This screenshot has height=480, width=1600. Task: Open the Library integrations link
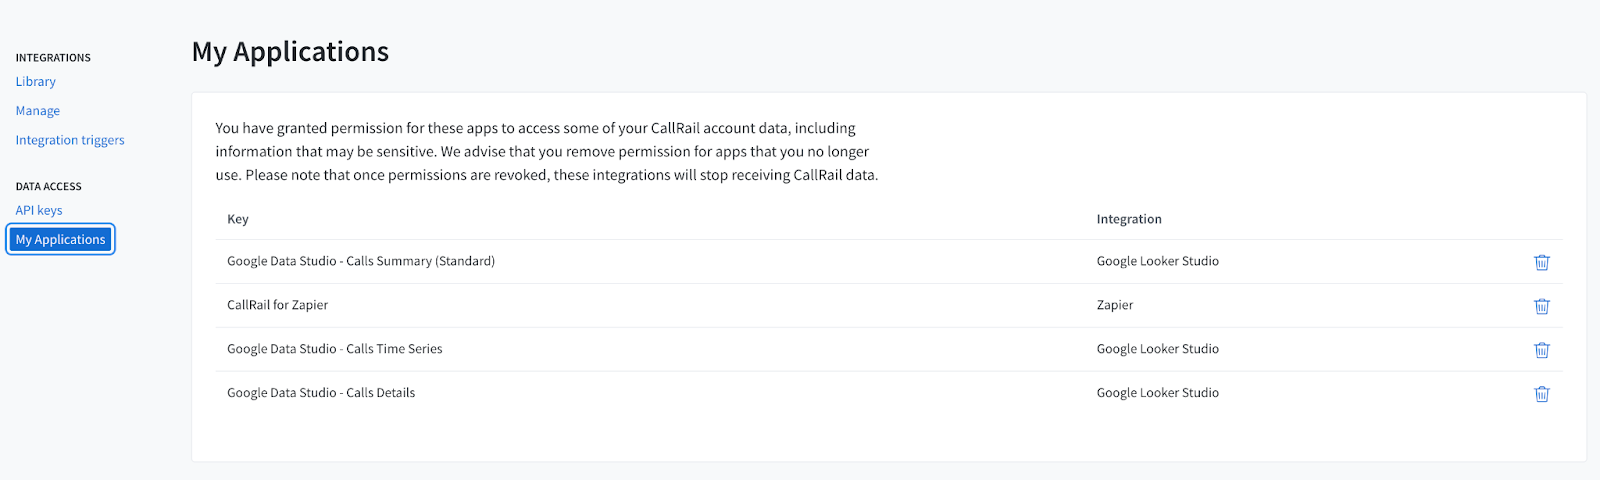[36, 82]
